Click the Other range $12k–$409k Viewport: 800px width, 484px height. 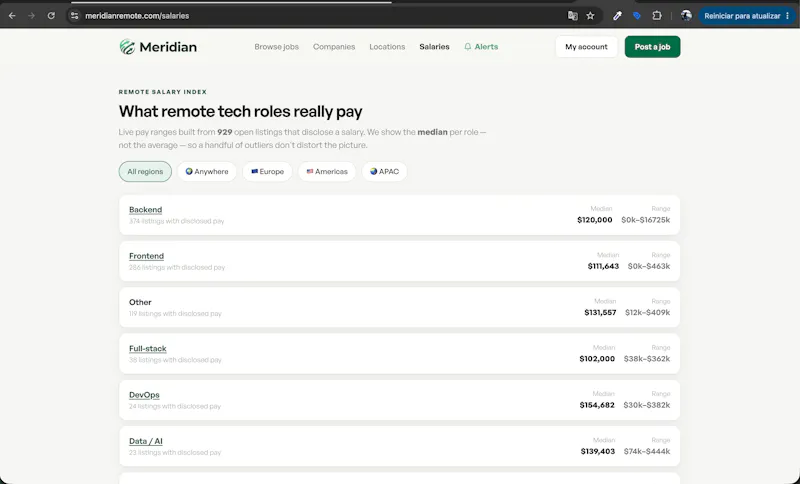pyautogui.click(x=647, y=313)
